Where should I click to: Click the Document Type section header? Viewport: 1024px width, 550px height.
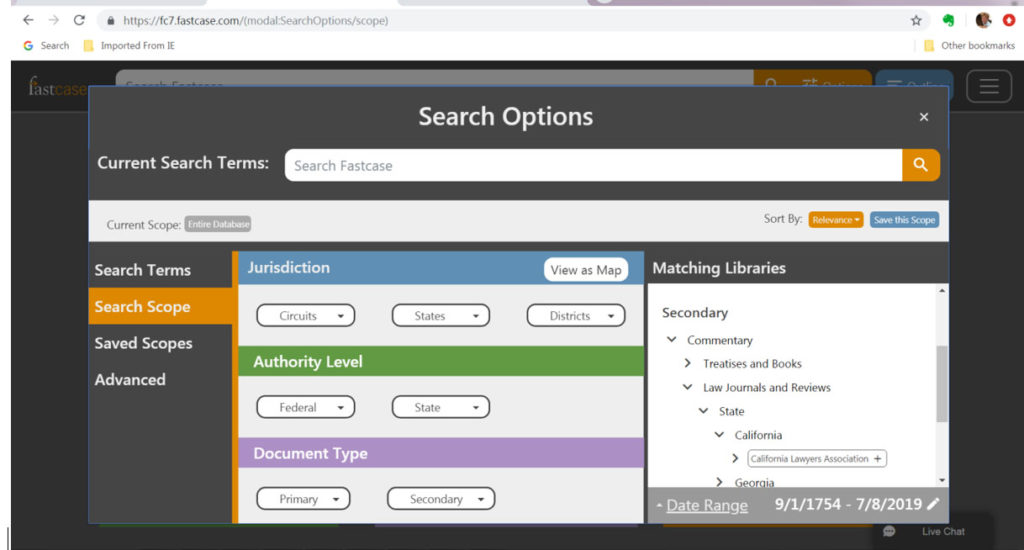click(x=441, y=453)
